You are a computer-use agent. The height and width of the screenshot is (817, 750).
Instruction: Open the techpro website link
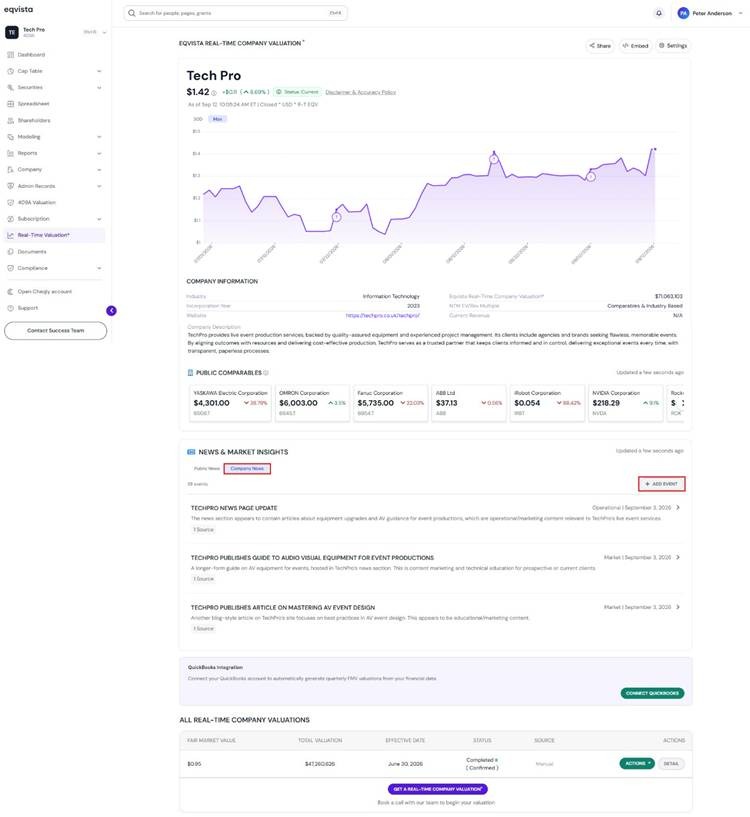(383, 316)
